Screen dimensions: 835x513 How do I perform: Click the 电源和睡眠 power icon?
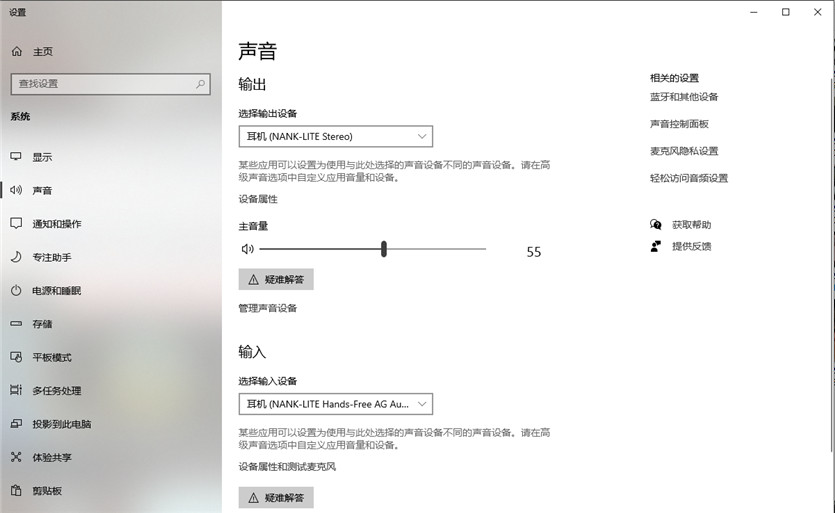[x=16, y=290]
